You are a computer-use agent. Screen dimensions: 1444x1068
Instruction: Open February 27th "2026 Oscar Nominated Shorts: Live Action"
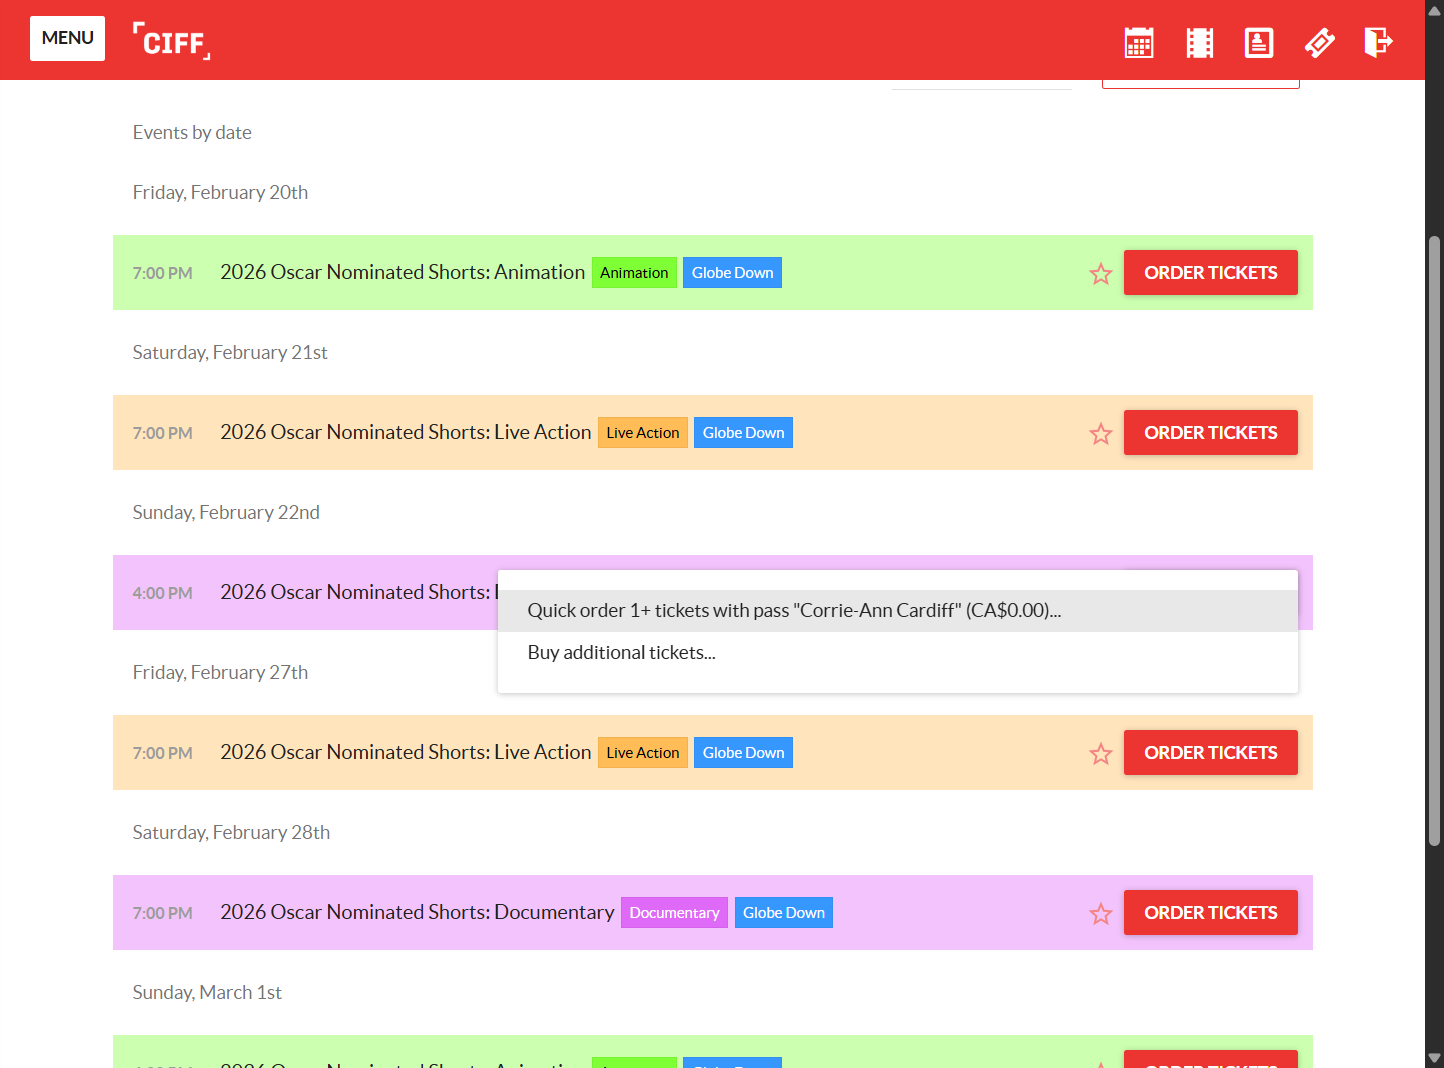coord(406,752)
